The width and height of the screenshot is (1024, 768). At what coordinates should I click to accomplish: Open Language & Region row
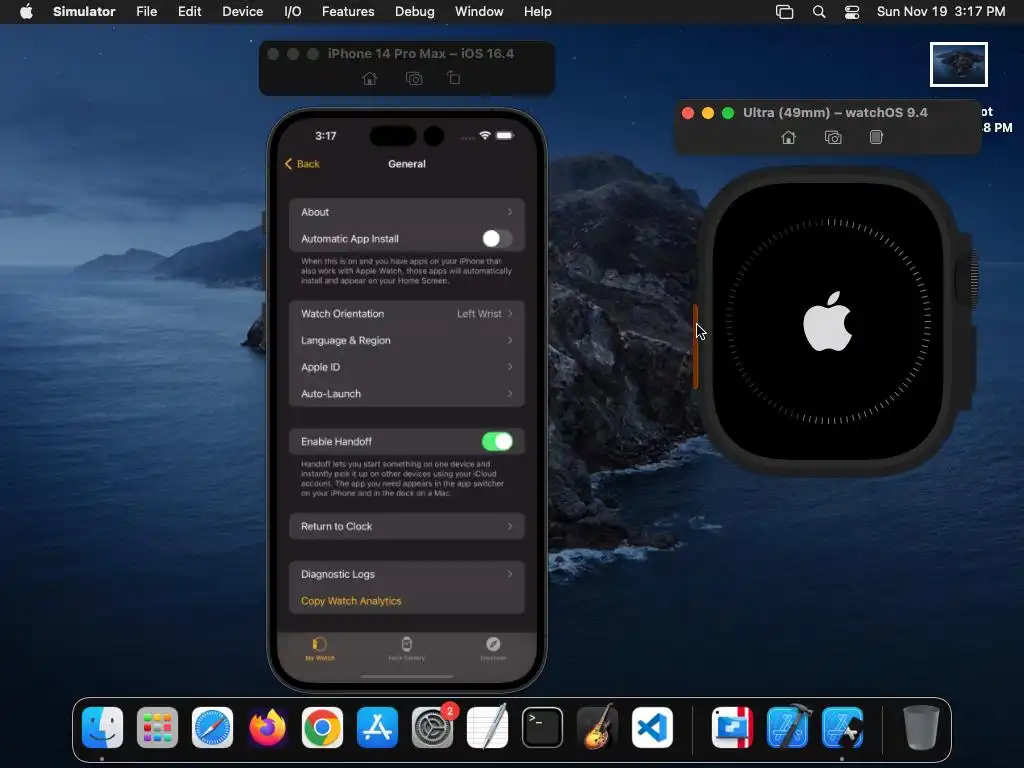[406, 340]
